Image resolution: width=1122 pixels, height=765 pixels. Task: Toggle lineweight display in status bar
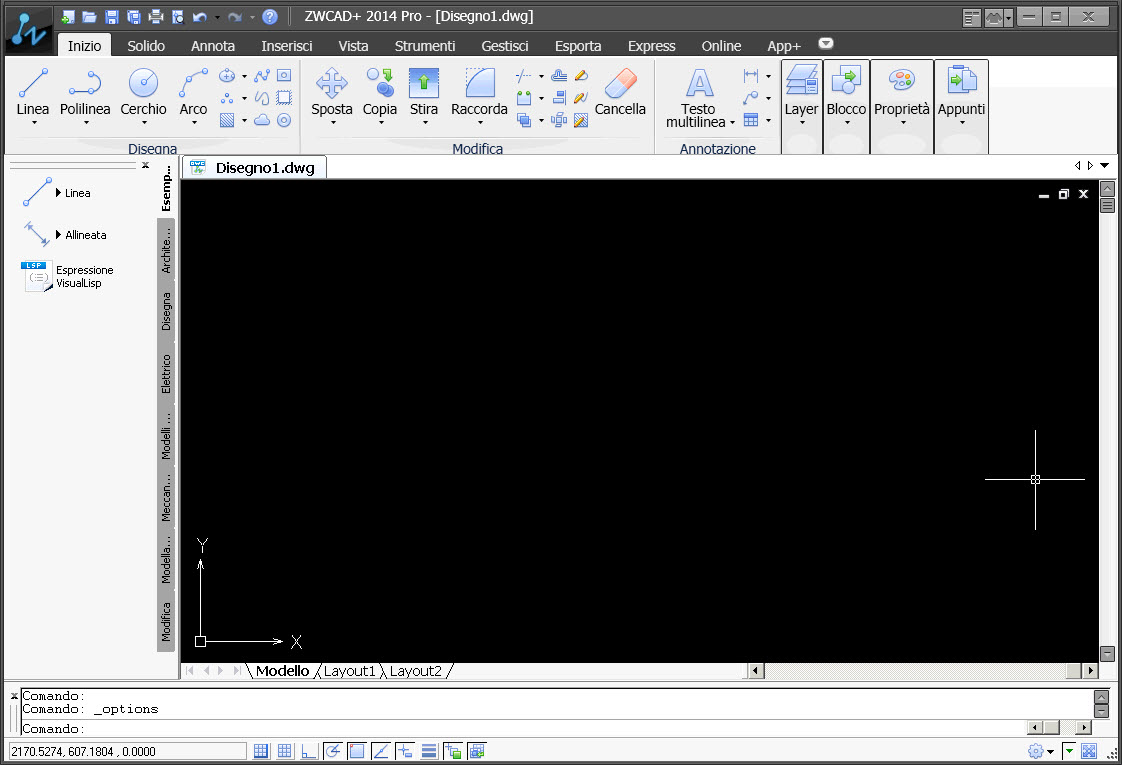tap(429, 751)
